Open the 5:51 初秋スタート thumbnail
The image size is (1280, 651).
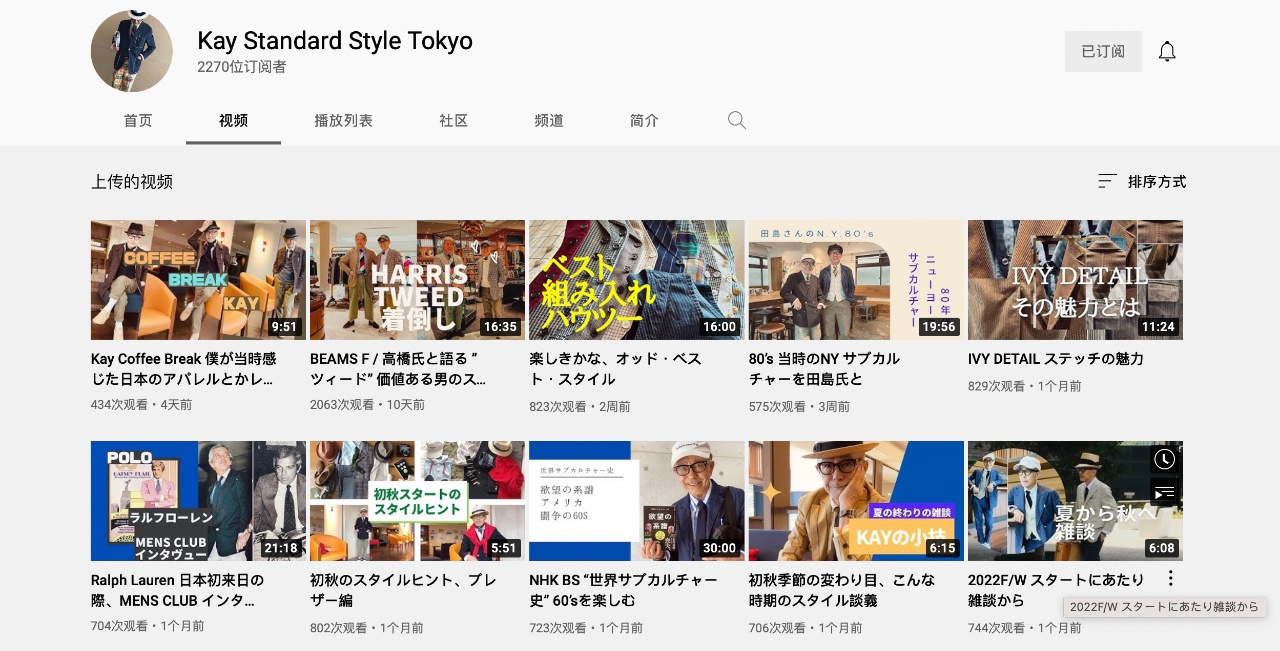[x=417, y=501]
